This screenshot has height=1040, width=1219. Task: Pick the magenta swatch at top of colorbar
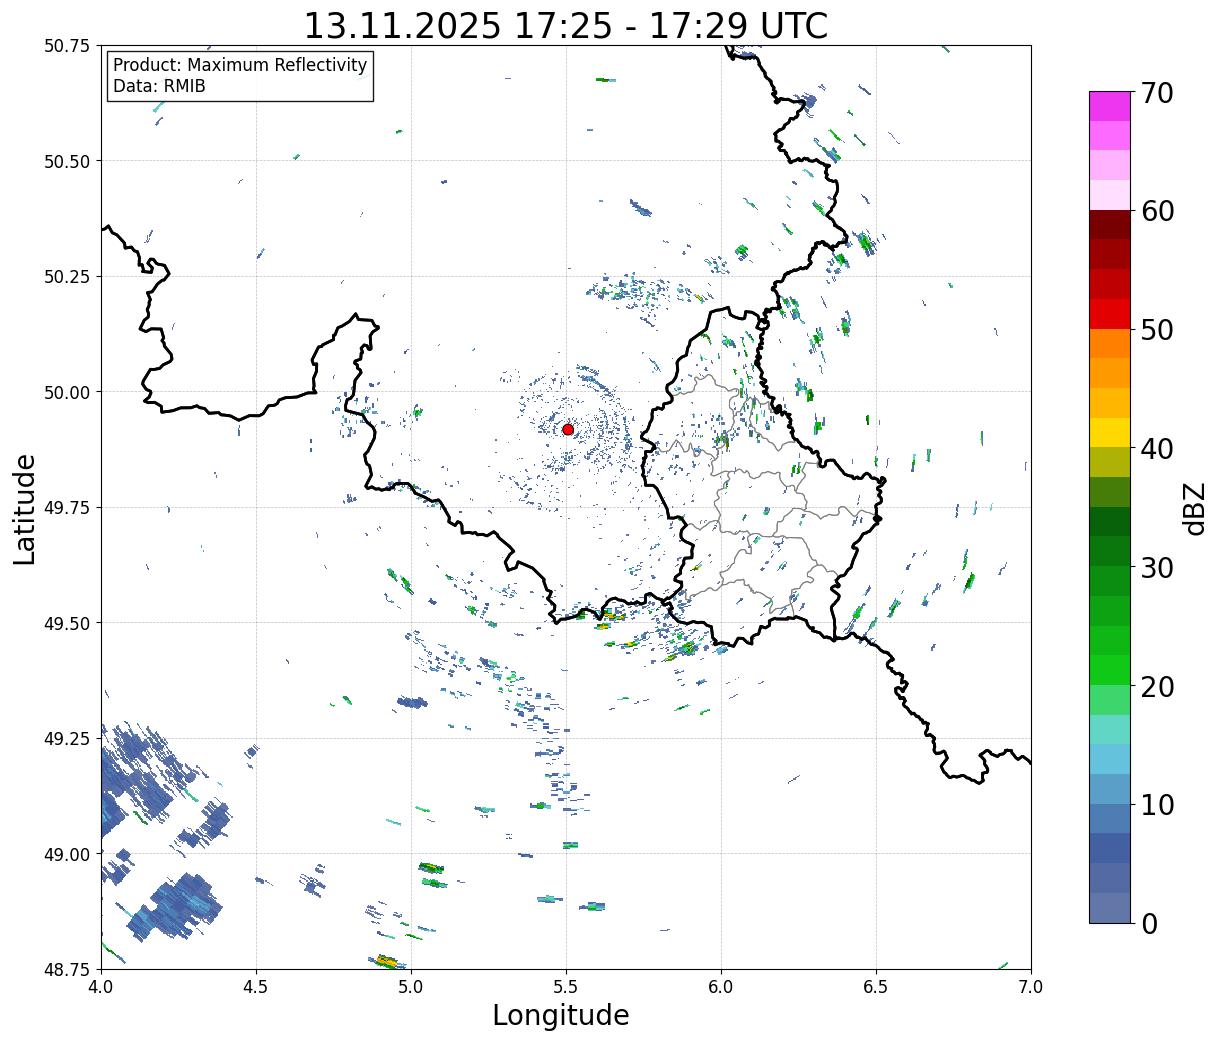[1109, 106]
